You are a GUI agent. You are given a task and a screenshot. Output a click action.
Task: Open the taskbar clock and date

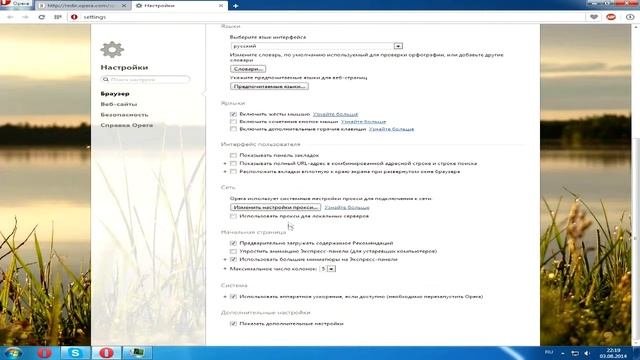(x=613, y=353)
